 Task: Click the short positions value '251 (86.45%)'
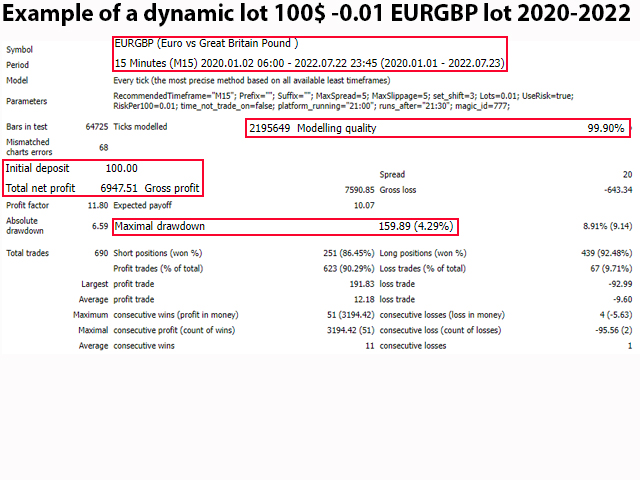tap(349, 253)
